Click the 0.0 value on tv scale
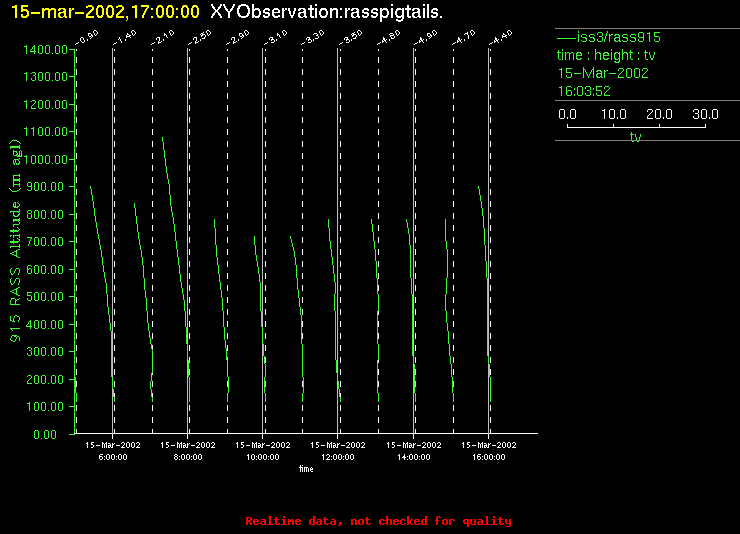This screenshot has width=740, height=534. [x=567, y=114]
